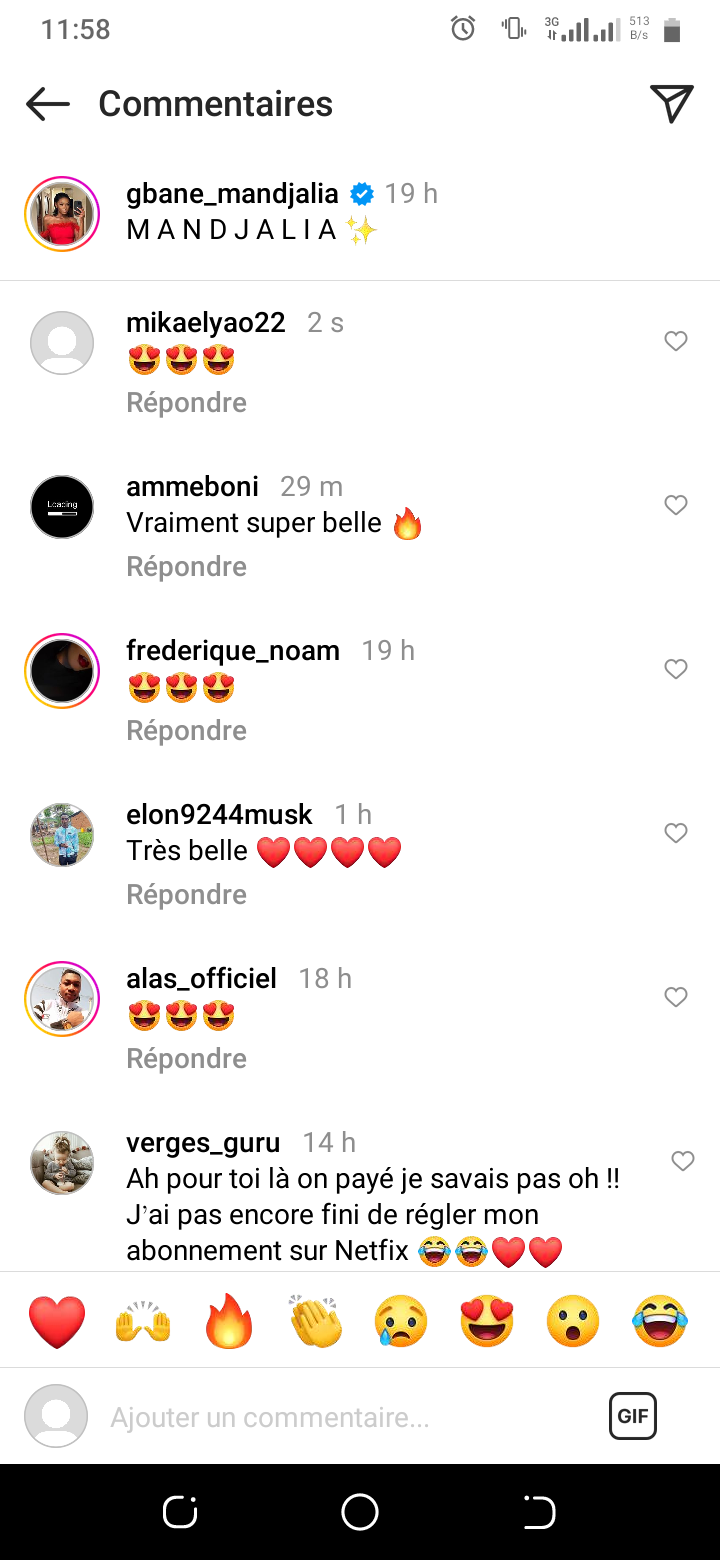View gbane_mandjalia's story from avatar
Viewport: 720px width, 1560px height.
[62, 212]
